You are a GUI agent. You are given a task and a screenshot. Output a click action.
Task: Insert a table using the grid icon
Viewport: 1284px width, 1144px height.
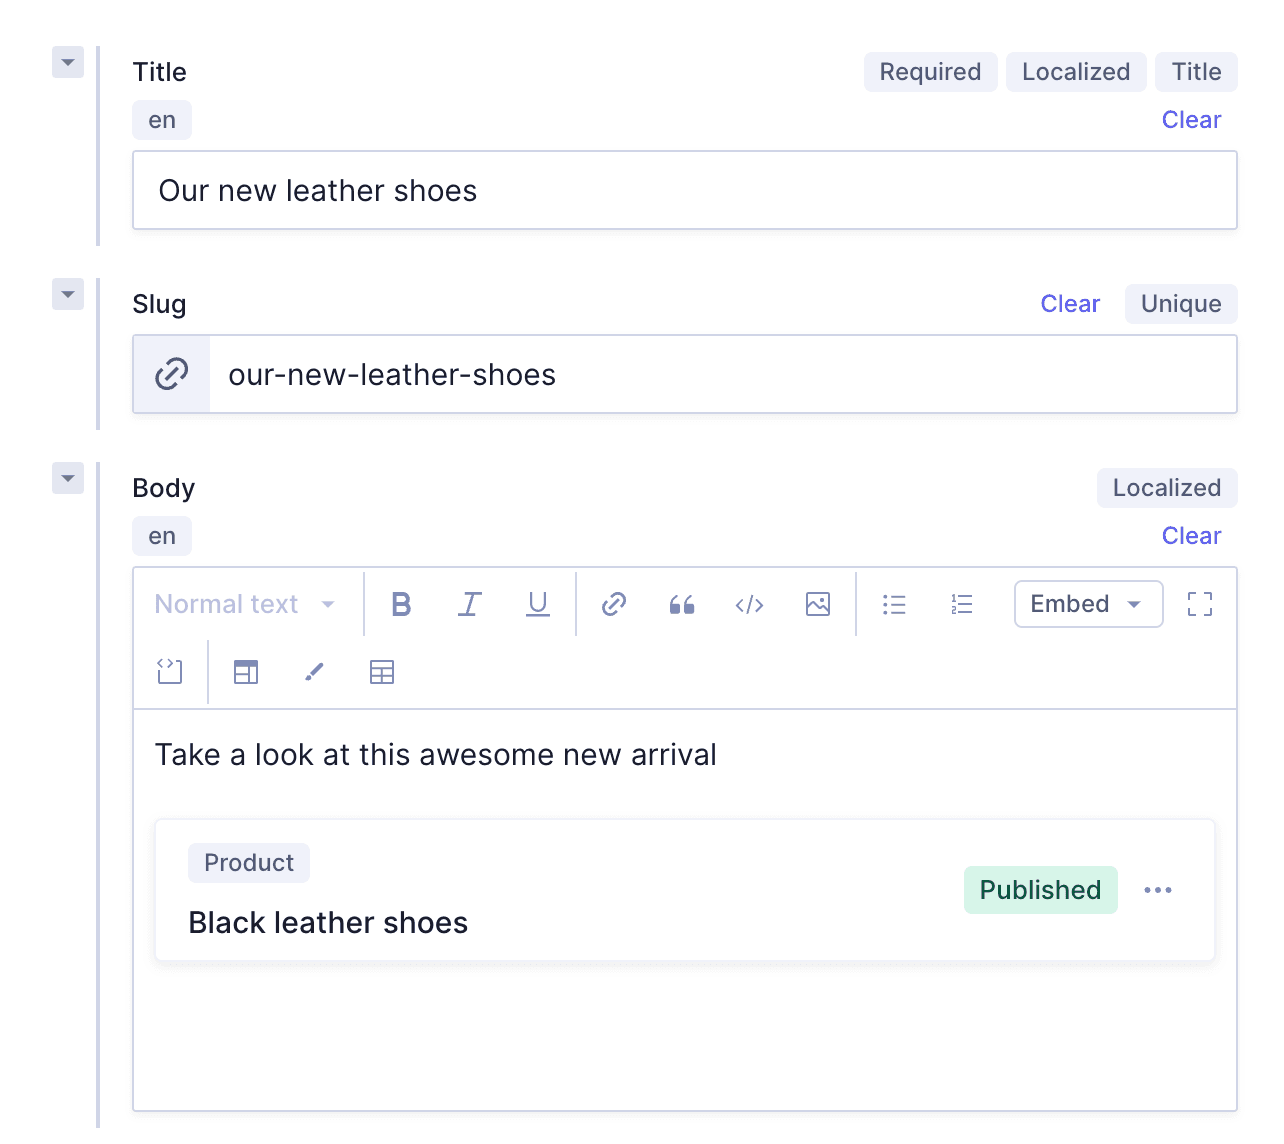click(x=382, y=672)
